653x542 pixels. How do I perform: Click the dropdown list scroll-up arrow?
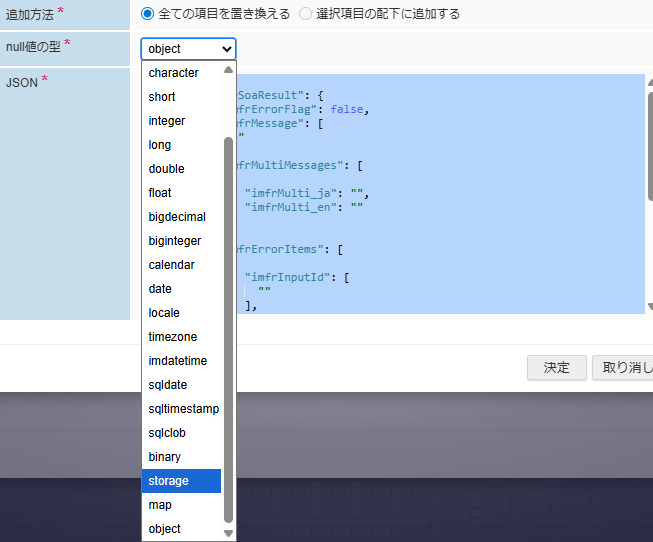coord(228,70)
